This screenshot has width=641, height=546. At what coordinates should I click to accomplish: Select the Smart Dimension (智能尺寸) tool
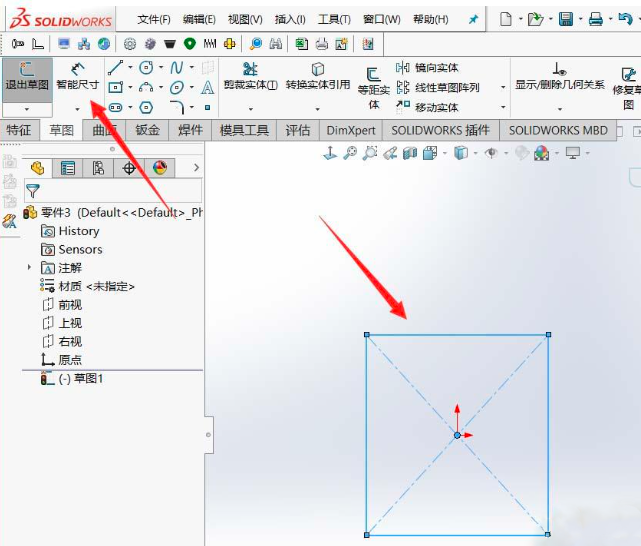pos(78,76)
